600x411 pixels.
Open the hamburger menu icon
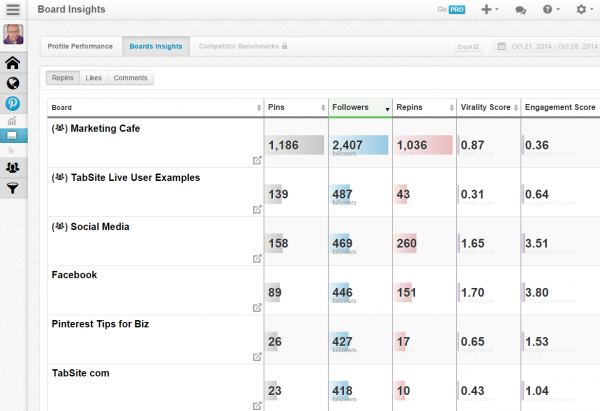(13, 10)
